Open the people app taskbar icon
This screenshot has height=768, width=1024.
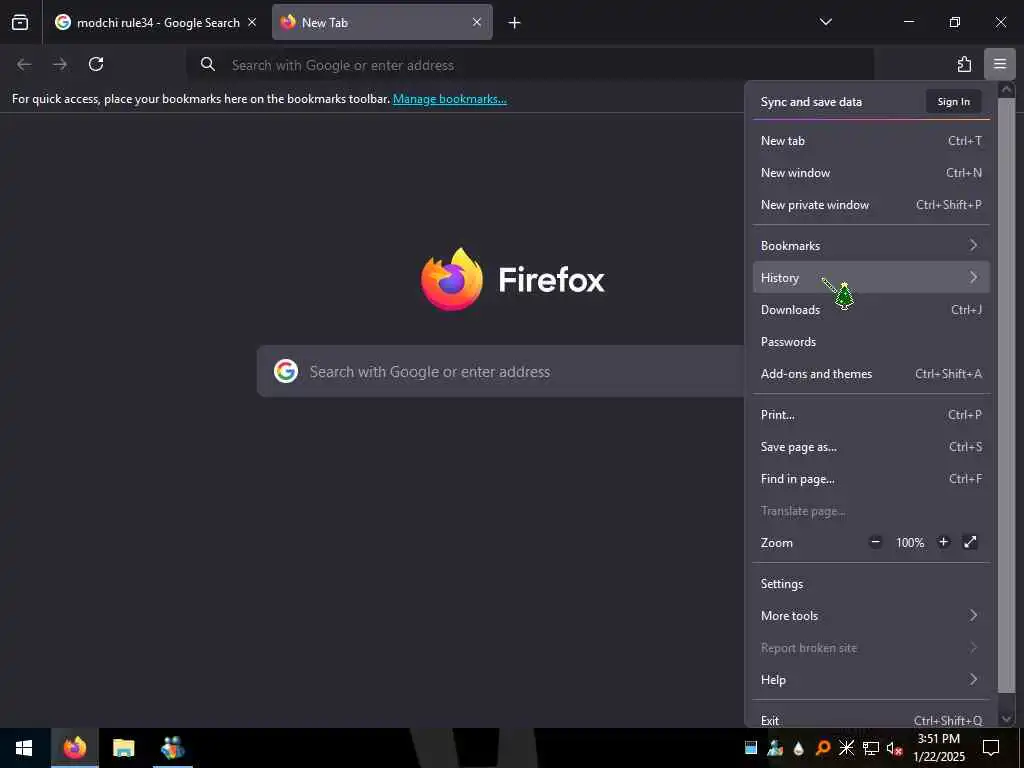point(172,748)
